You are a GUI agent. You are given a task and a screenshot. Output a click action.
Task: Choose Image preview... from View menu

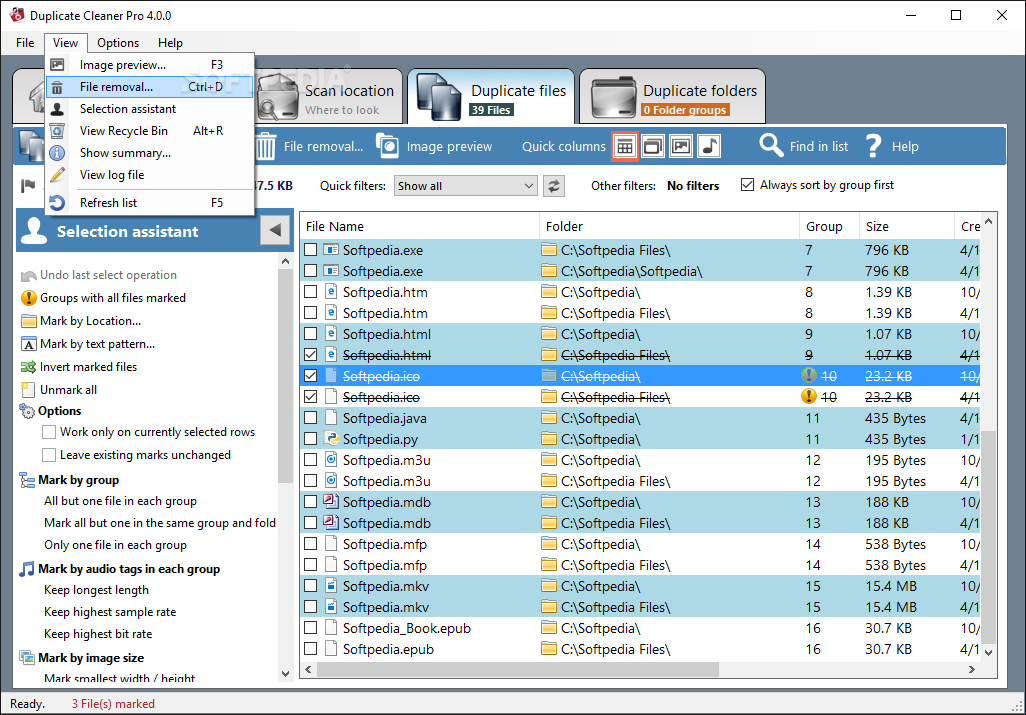click(x=150, y=65)
